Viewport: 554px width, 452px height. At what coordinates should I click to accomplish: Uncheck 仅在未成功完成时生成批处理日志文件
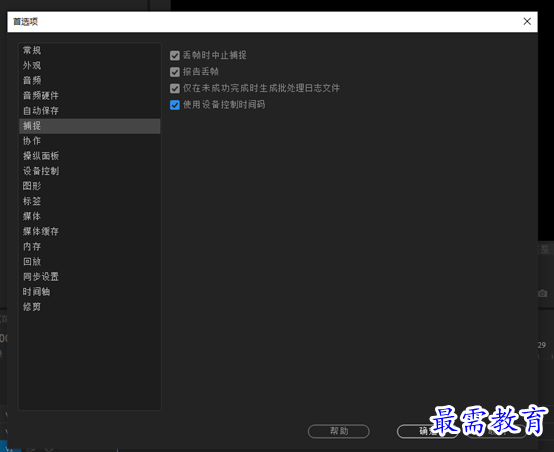[x=175, y=88]
